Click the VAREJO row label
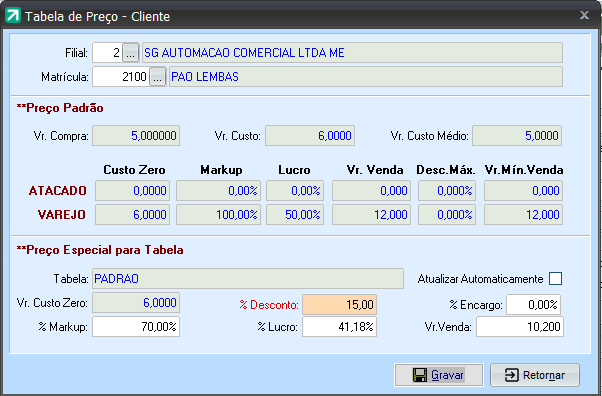This screenshot has width=602, height=396. coord(62,214)
